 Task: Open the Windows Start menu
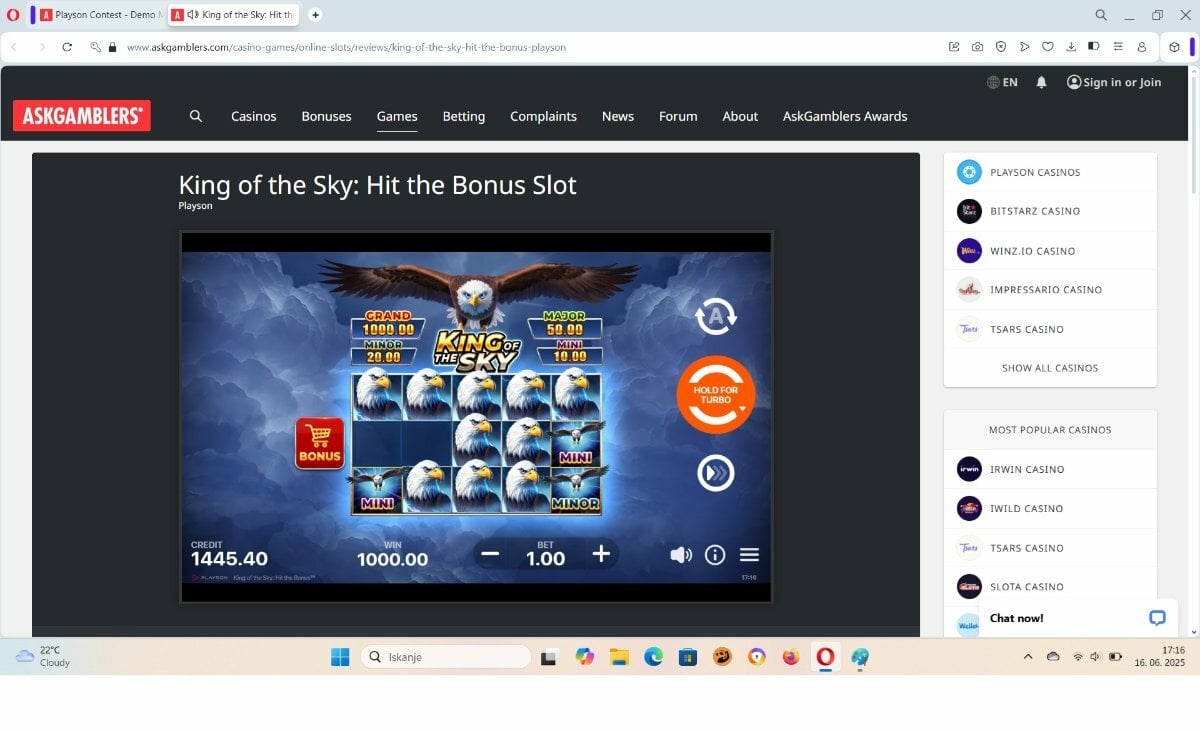[340, 657]
